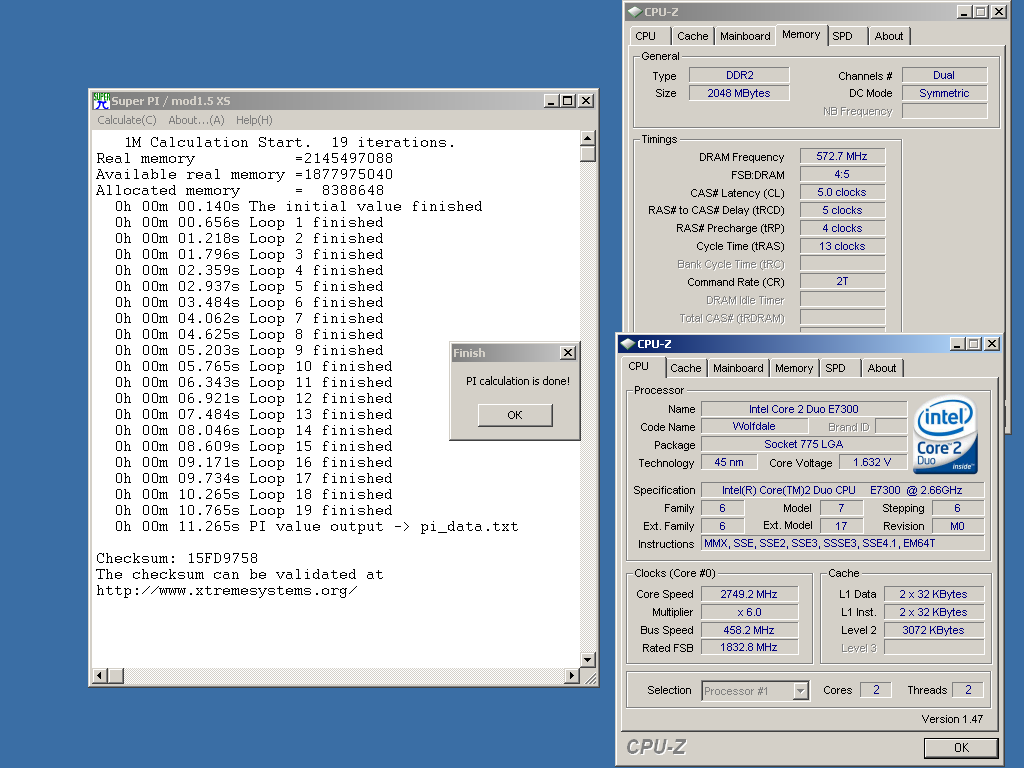Click the vertical scrollbar thumb in Super PI
This screenshot has width=1024, height=768.
pyautogui.click(x=588, y=154)
